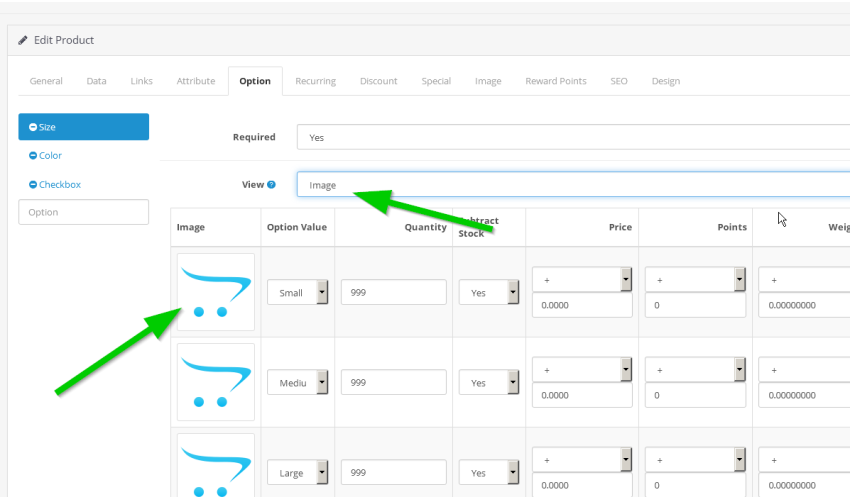Open the points prefix dropdown in Medium row
Screen dimensions: 850x500
coord(696,370)
